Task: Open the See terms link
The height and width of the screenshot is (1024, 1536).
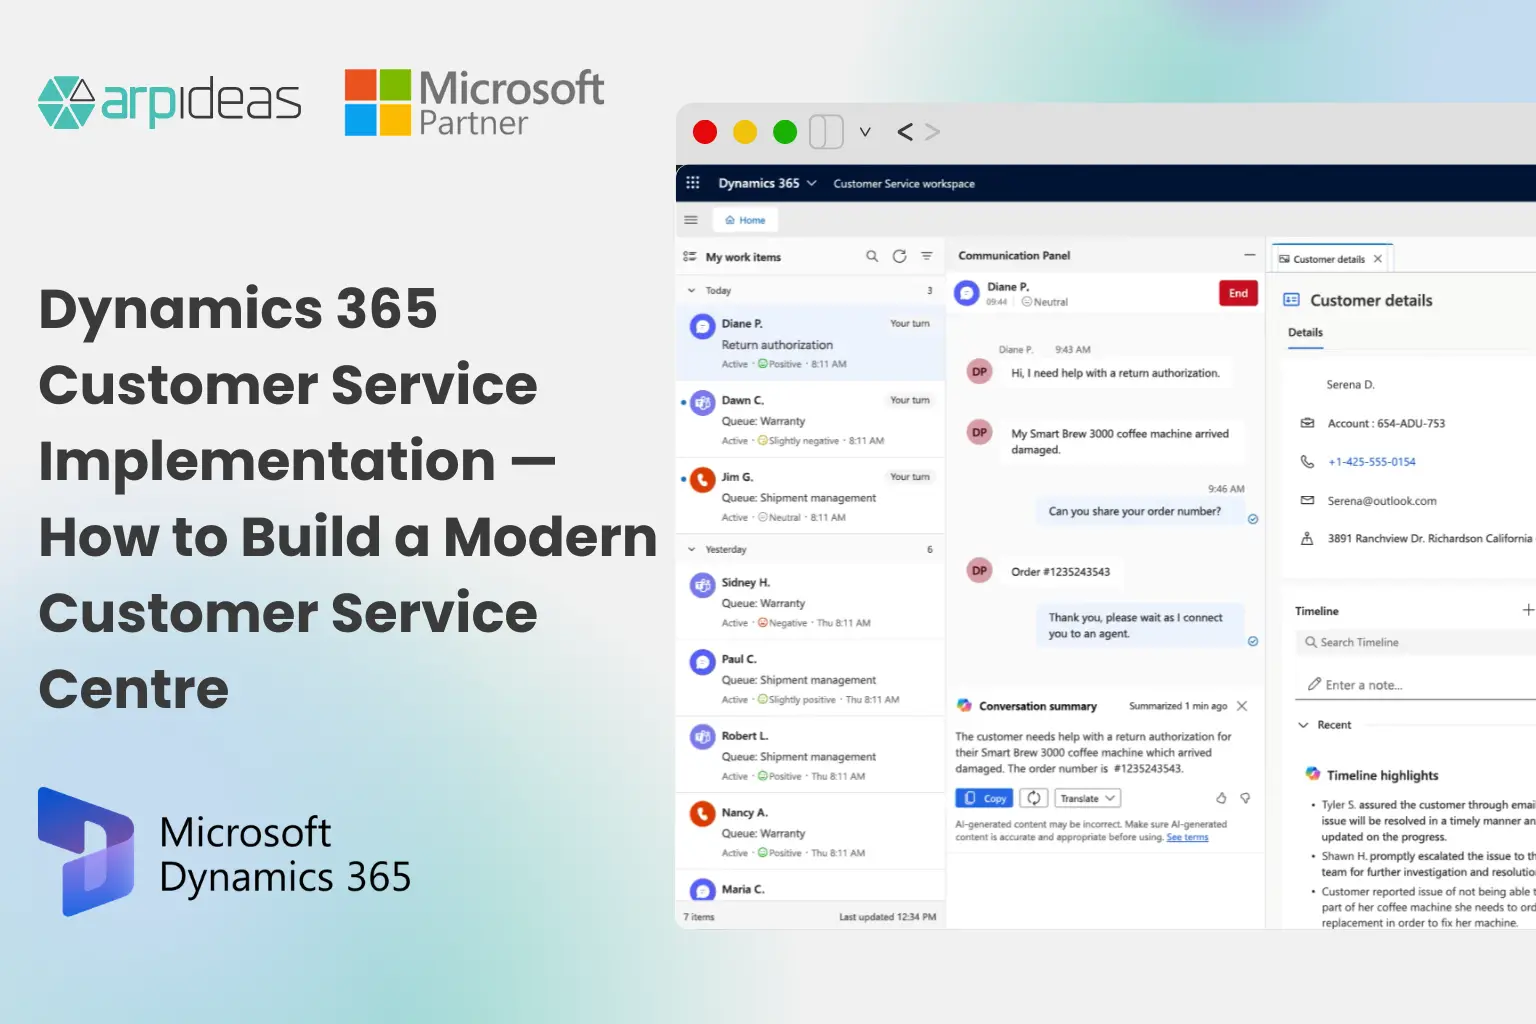Action: pos(1187,837)
